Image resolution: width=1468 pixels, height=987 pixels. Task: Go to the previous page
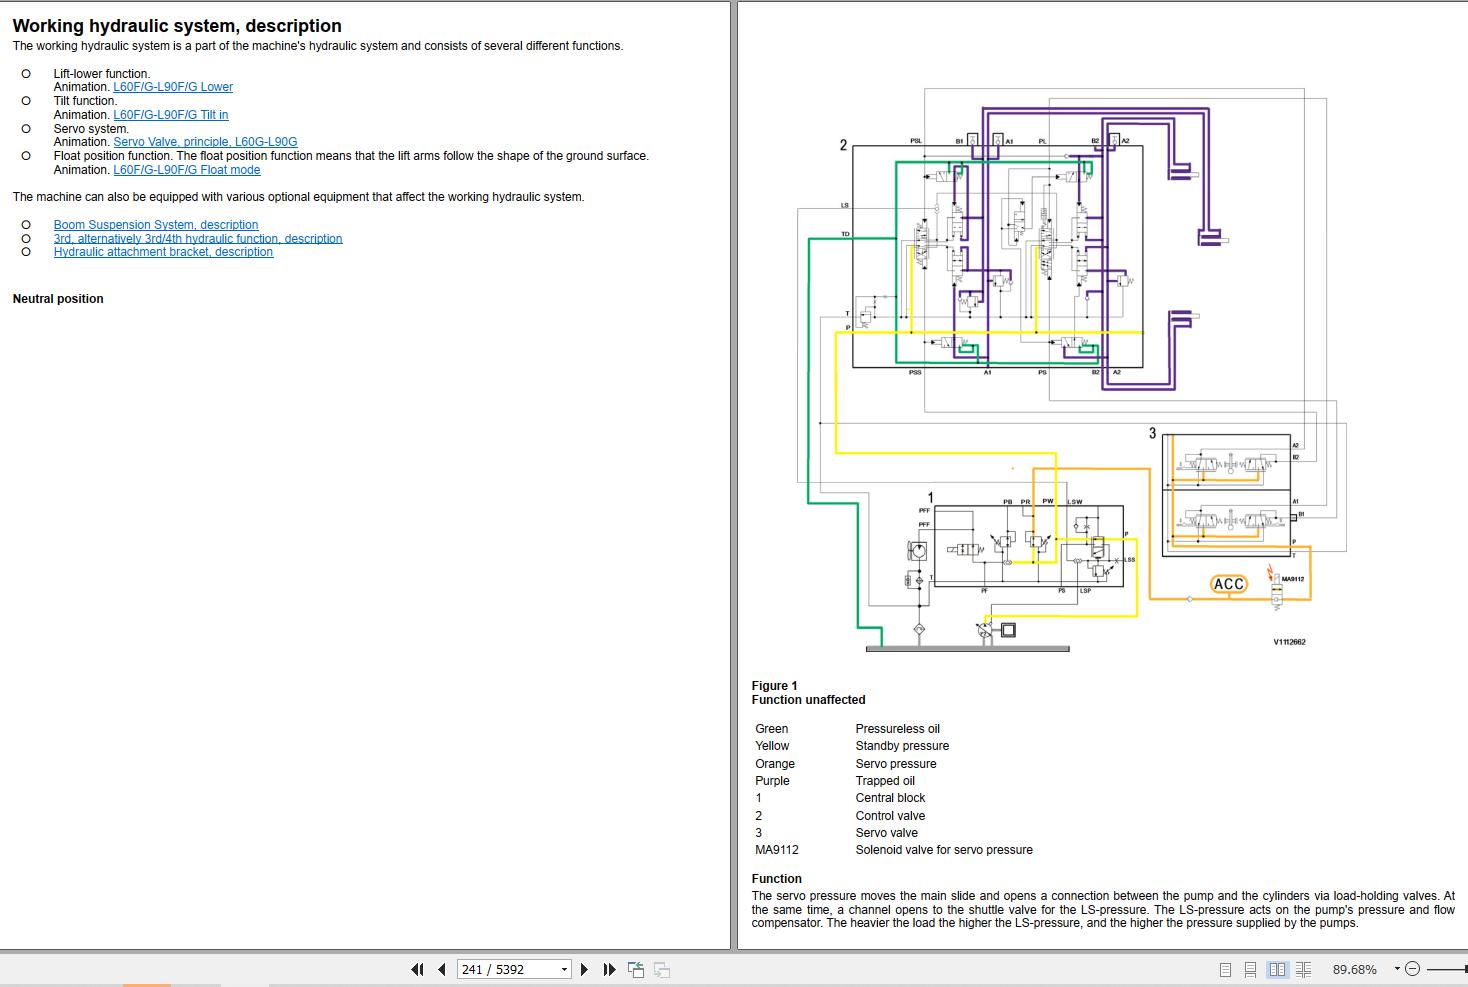[441, 969]
